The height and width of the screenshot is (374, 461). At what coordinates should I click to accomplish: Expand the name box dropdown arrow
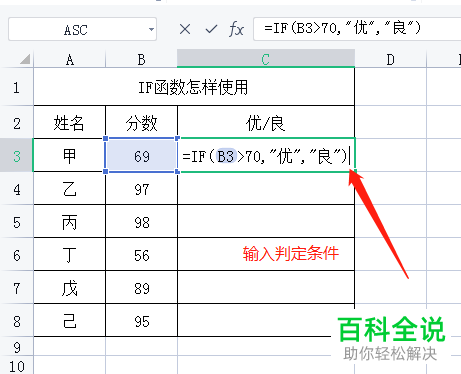151,29
